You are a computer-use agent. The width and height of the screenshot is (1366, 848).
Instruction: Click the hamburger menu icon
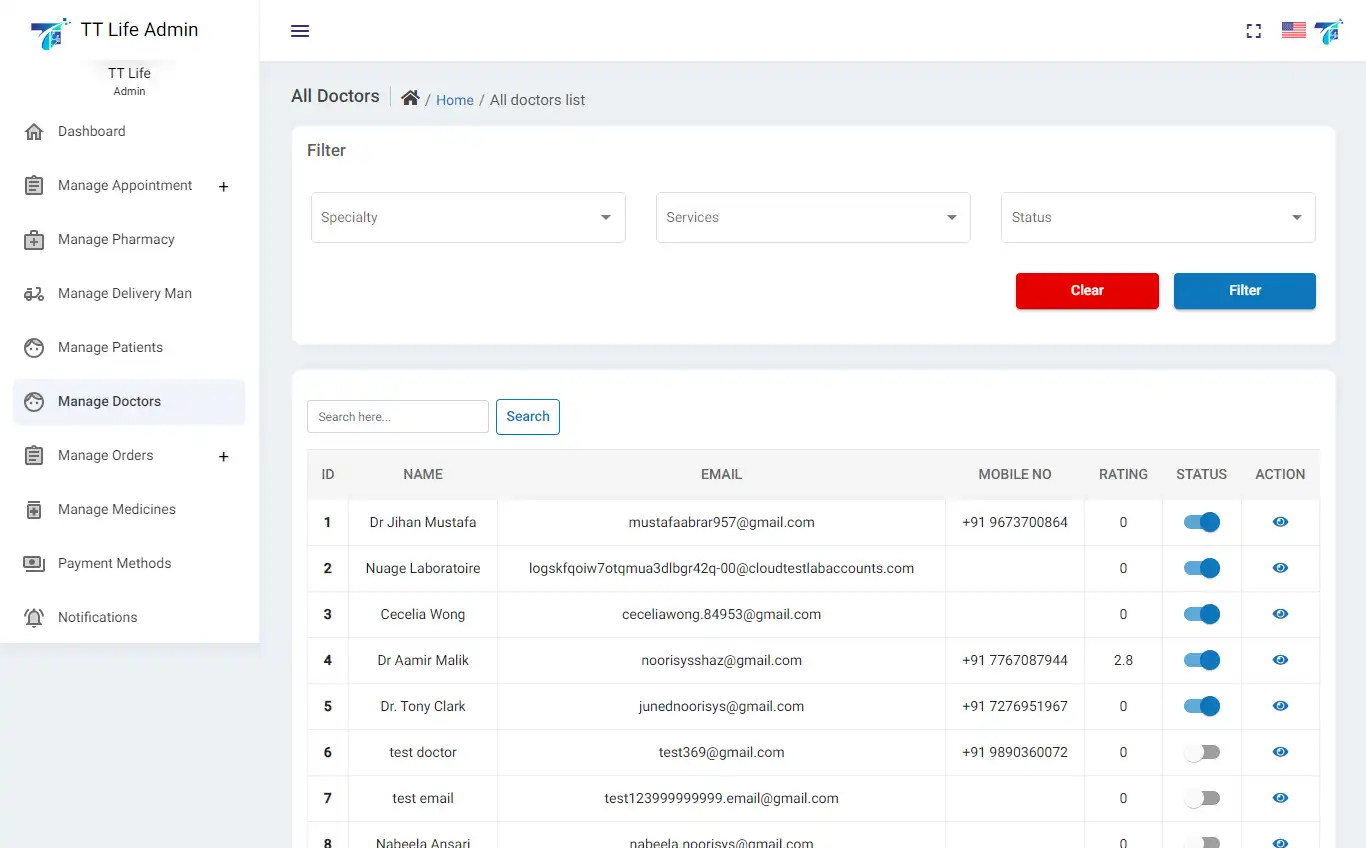300,31
